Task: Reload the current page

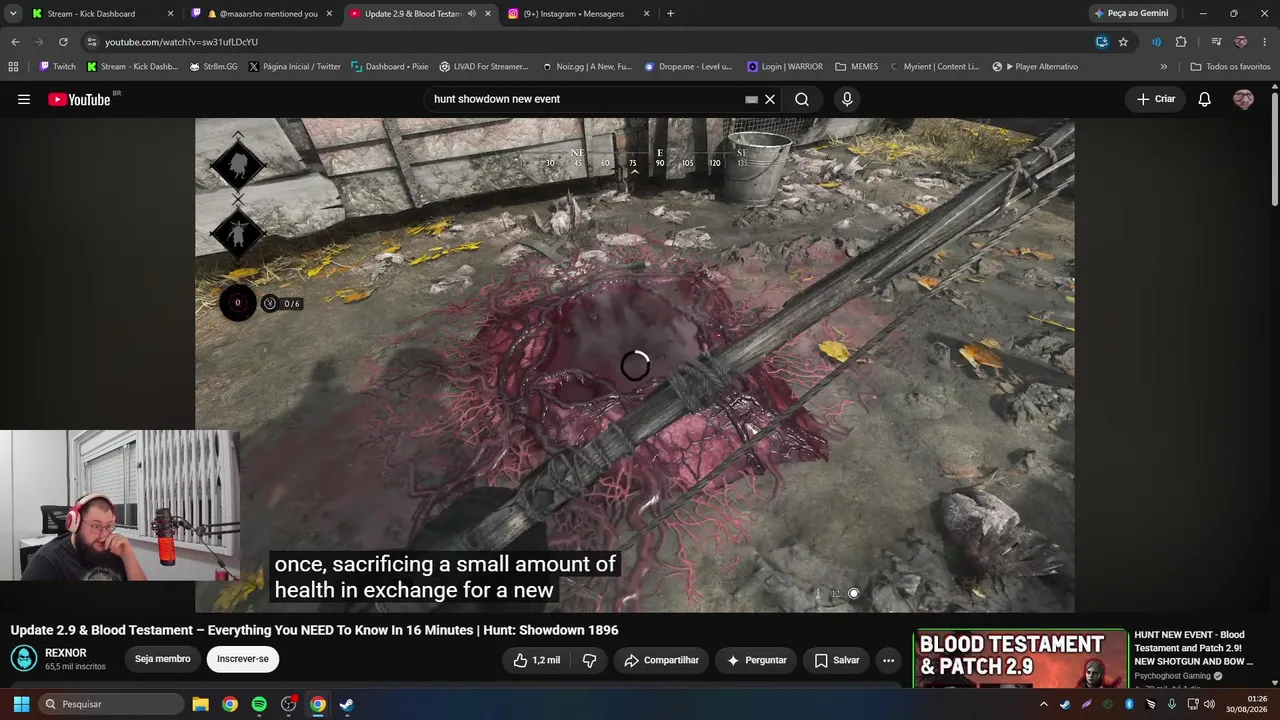Action: (x=63, y=42)
